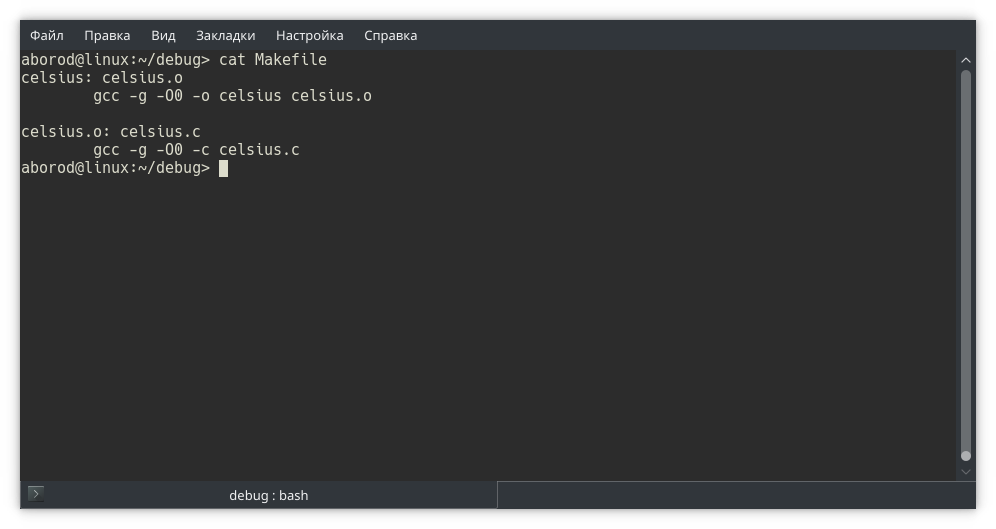
Task: Click the vertical scrollbar handle
Action: 966,260
